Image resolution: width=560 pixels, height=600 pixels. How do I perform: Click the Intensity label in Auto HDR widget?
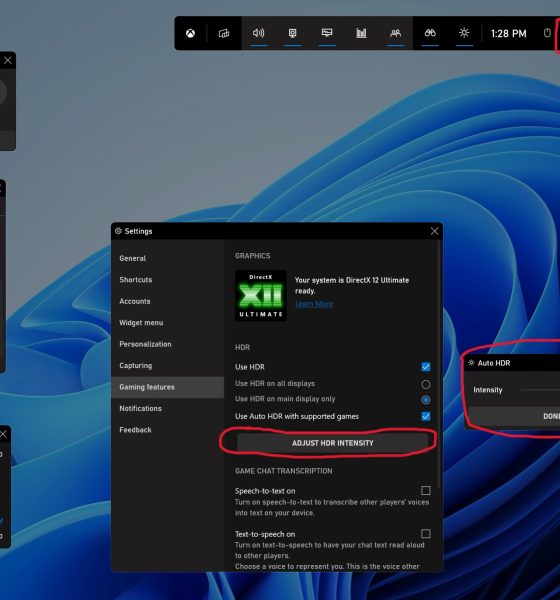488,390
